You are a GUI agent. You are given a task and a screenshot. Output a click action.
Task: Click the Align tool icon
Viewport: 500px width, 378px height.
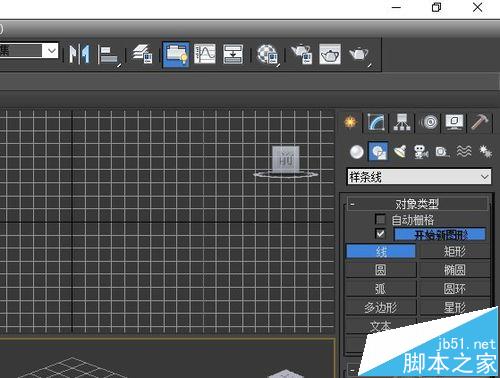[109, 55]
